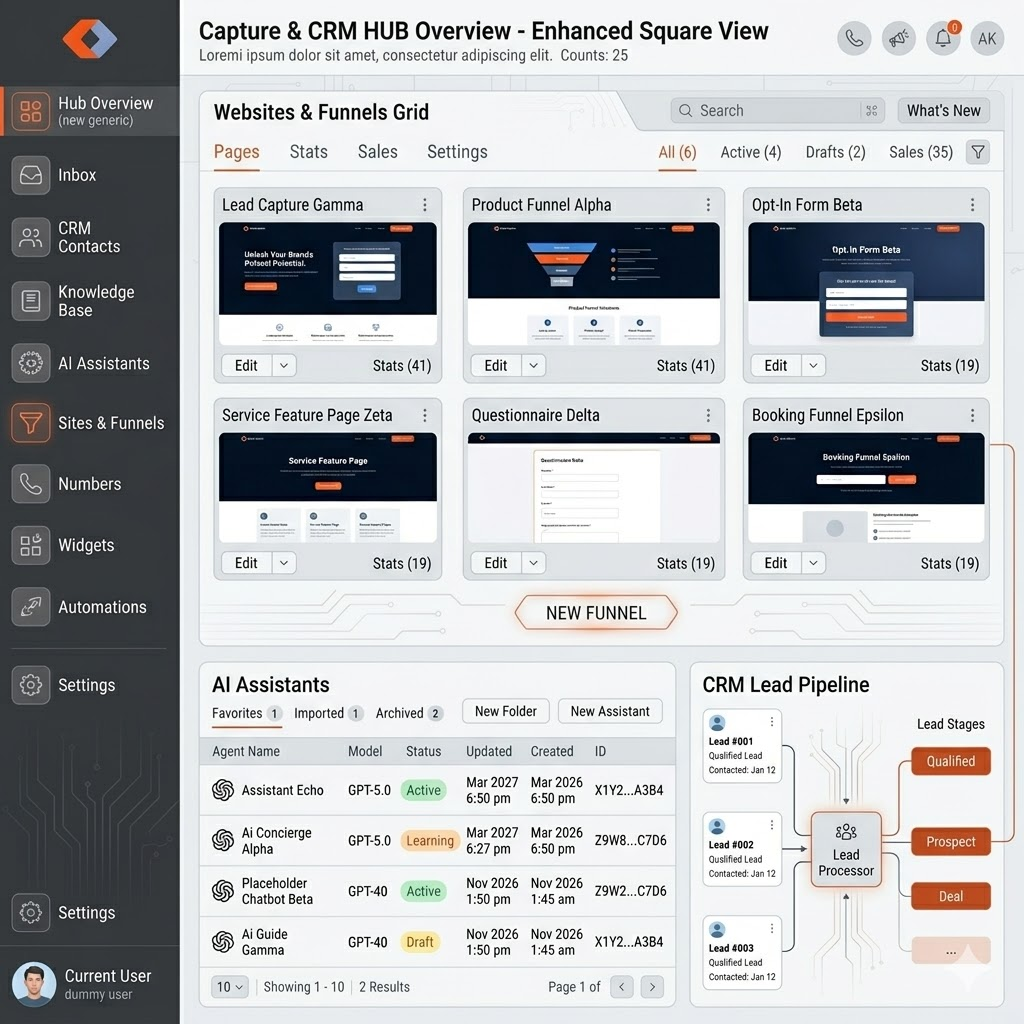Open Opt-In Form Beta three-dot menu
This screenshot has height=1024, width=1024.
tap(972, 205)
